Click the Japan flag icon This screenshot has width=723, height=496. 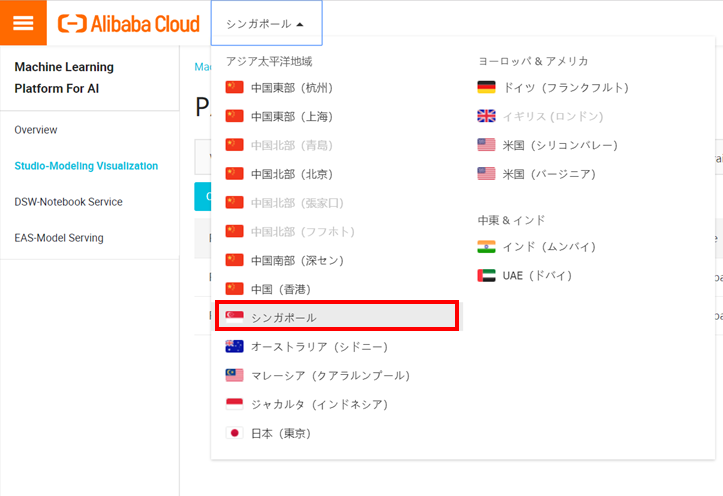click(x=234, y=432)
